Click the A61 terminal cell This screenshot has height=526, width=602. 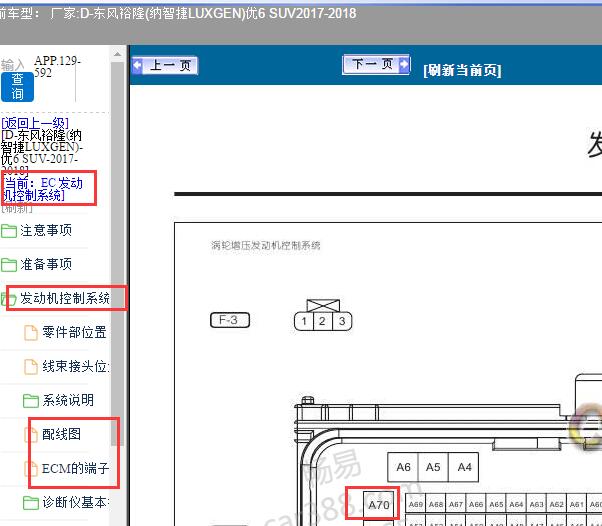[577, 504]
